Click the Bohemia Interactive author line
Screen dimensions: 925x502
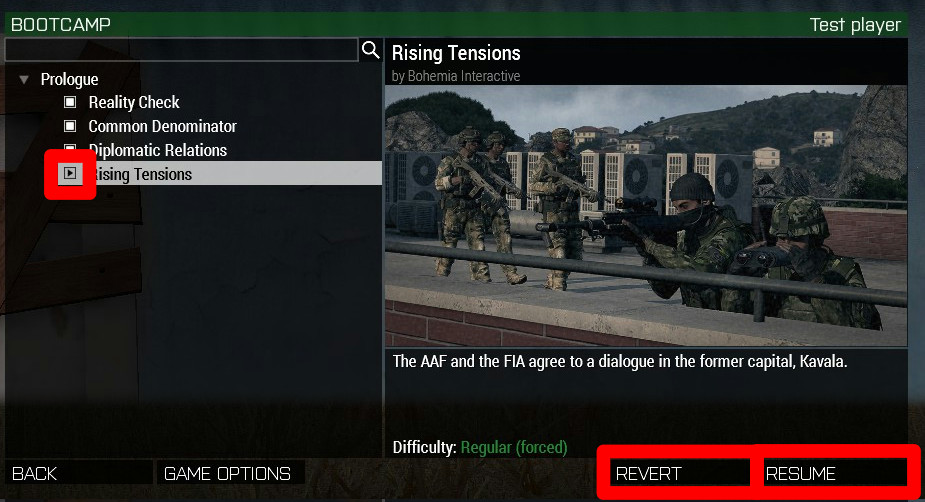coord(455,76)
